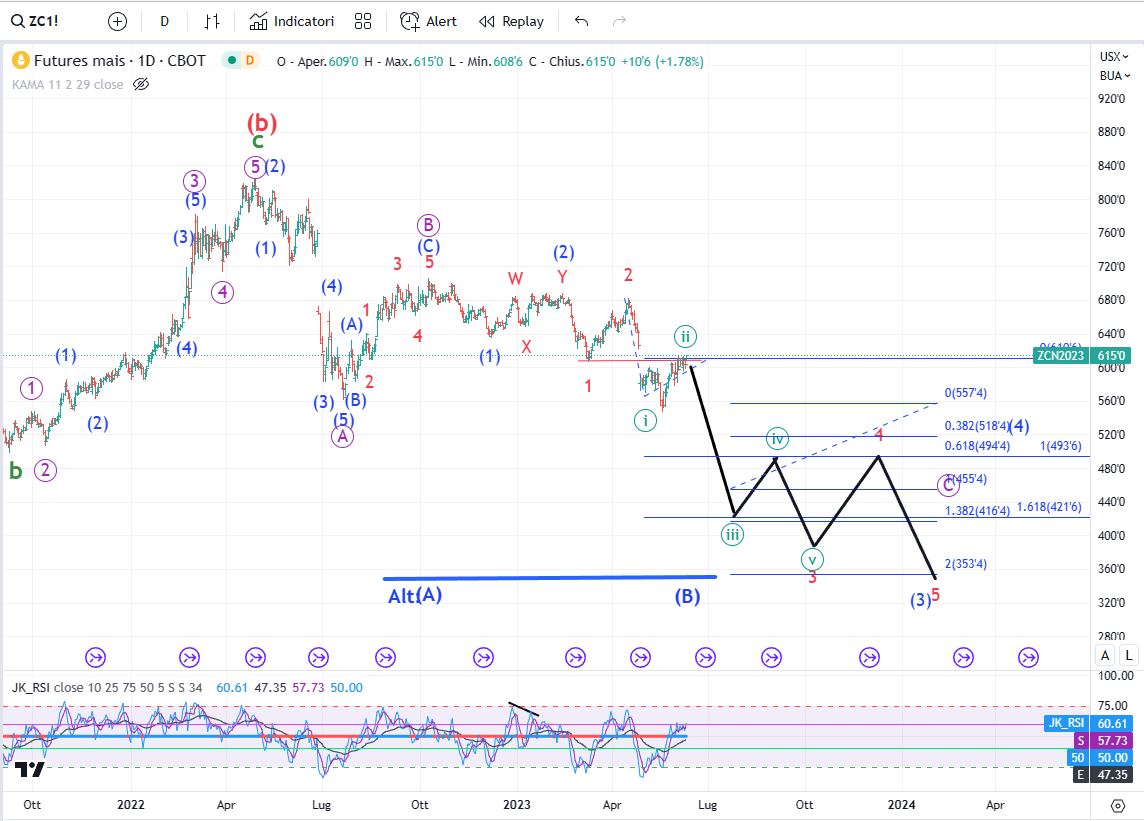Viewport: 1144px width, 821px height.
Task: Select the 2(353'4) Fibonacci label
Action: point(965,563)
